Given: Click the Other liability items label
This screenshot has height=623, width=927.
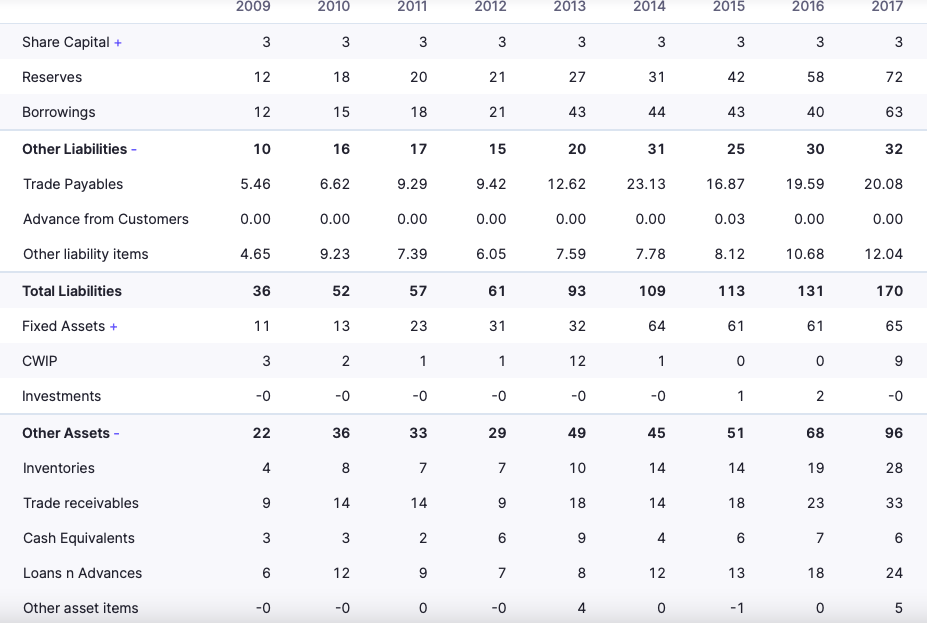Looking at the screenshot, I should (86, 254).
